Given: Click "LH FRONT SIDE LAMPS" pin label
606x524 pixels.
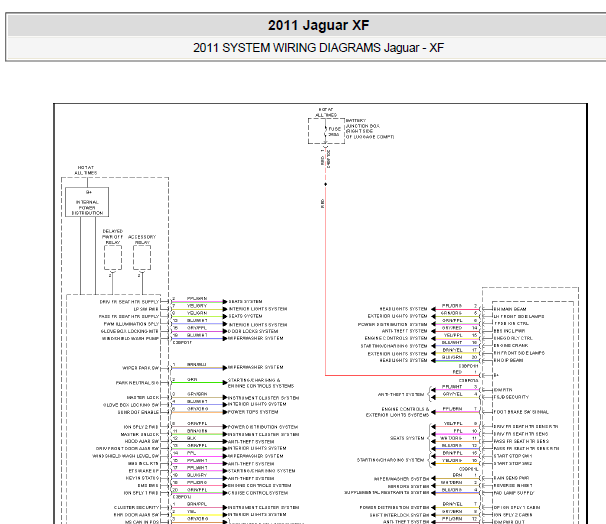Looking at the screenshot, I should coord(519,316).
